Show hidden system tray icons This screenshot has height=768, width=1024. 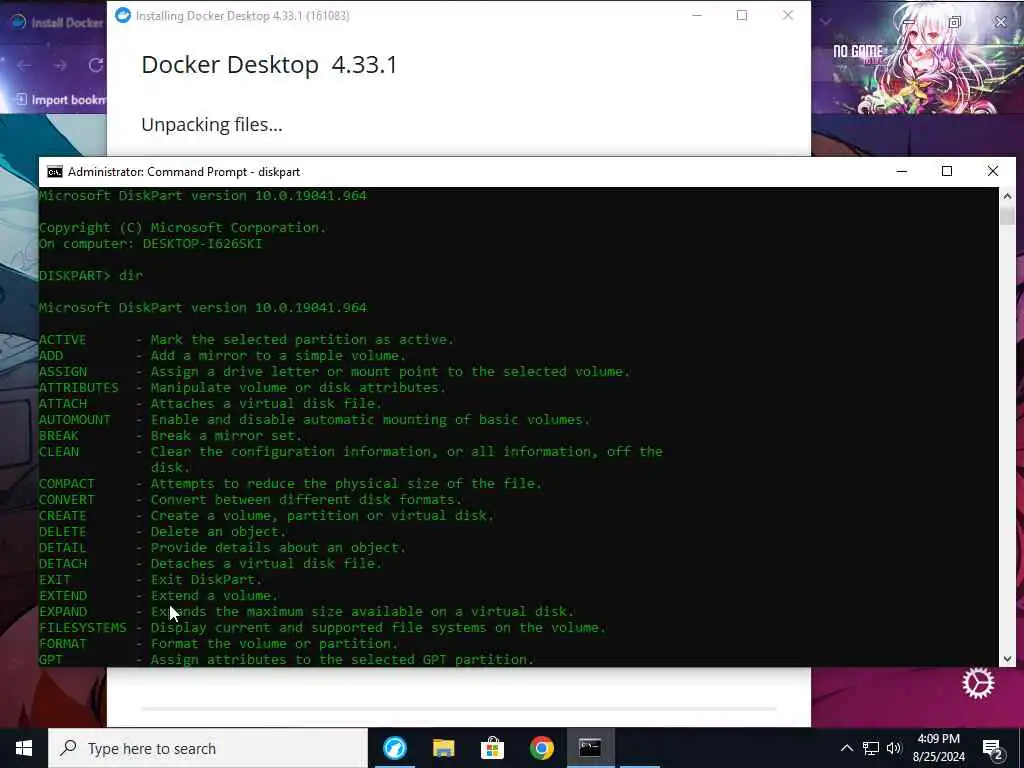tap(846, 748)
